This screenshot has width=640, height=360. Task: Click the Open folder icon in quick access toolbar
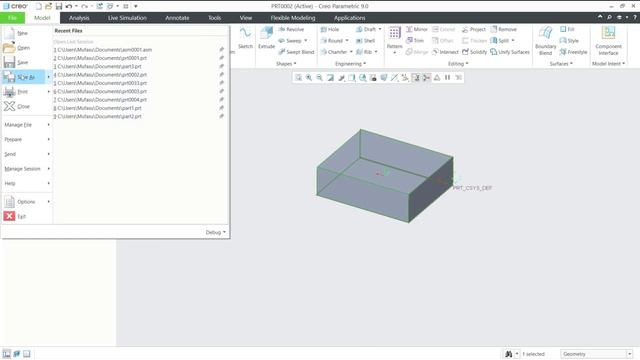click(49, 6)
